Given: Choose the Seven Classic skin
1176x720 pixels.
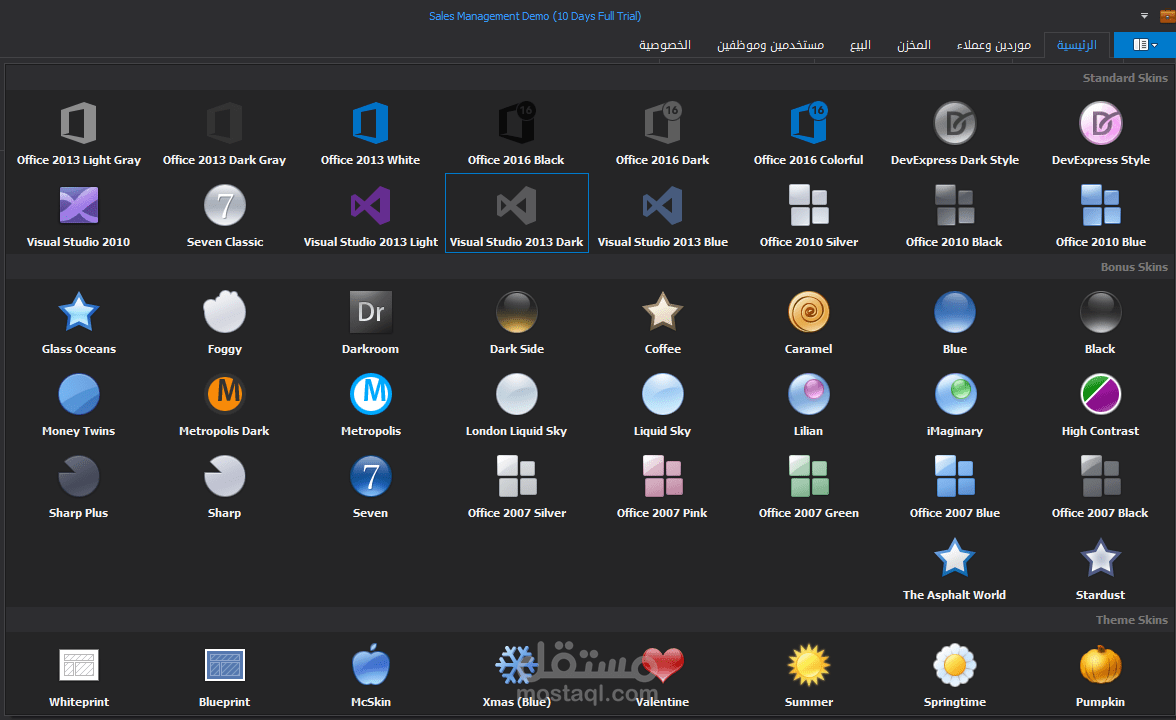Looking at the screenshot, I should [224, 215].
